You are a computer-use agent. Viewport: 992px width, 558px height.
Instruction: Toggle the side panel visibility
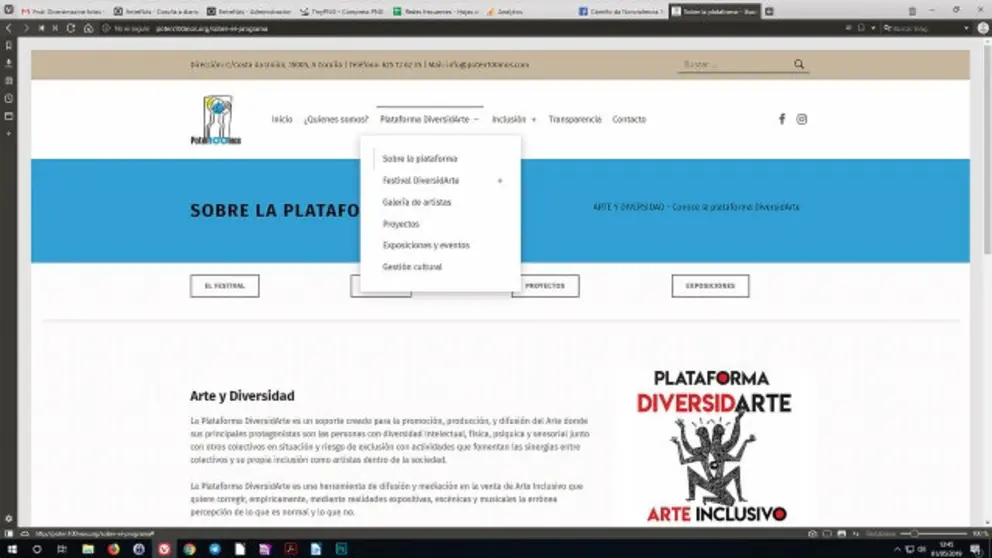[9, 534]
